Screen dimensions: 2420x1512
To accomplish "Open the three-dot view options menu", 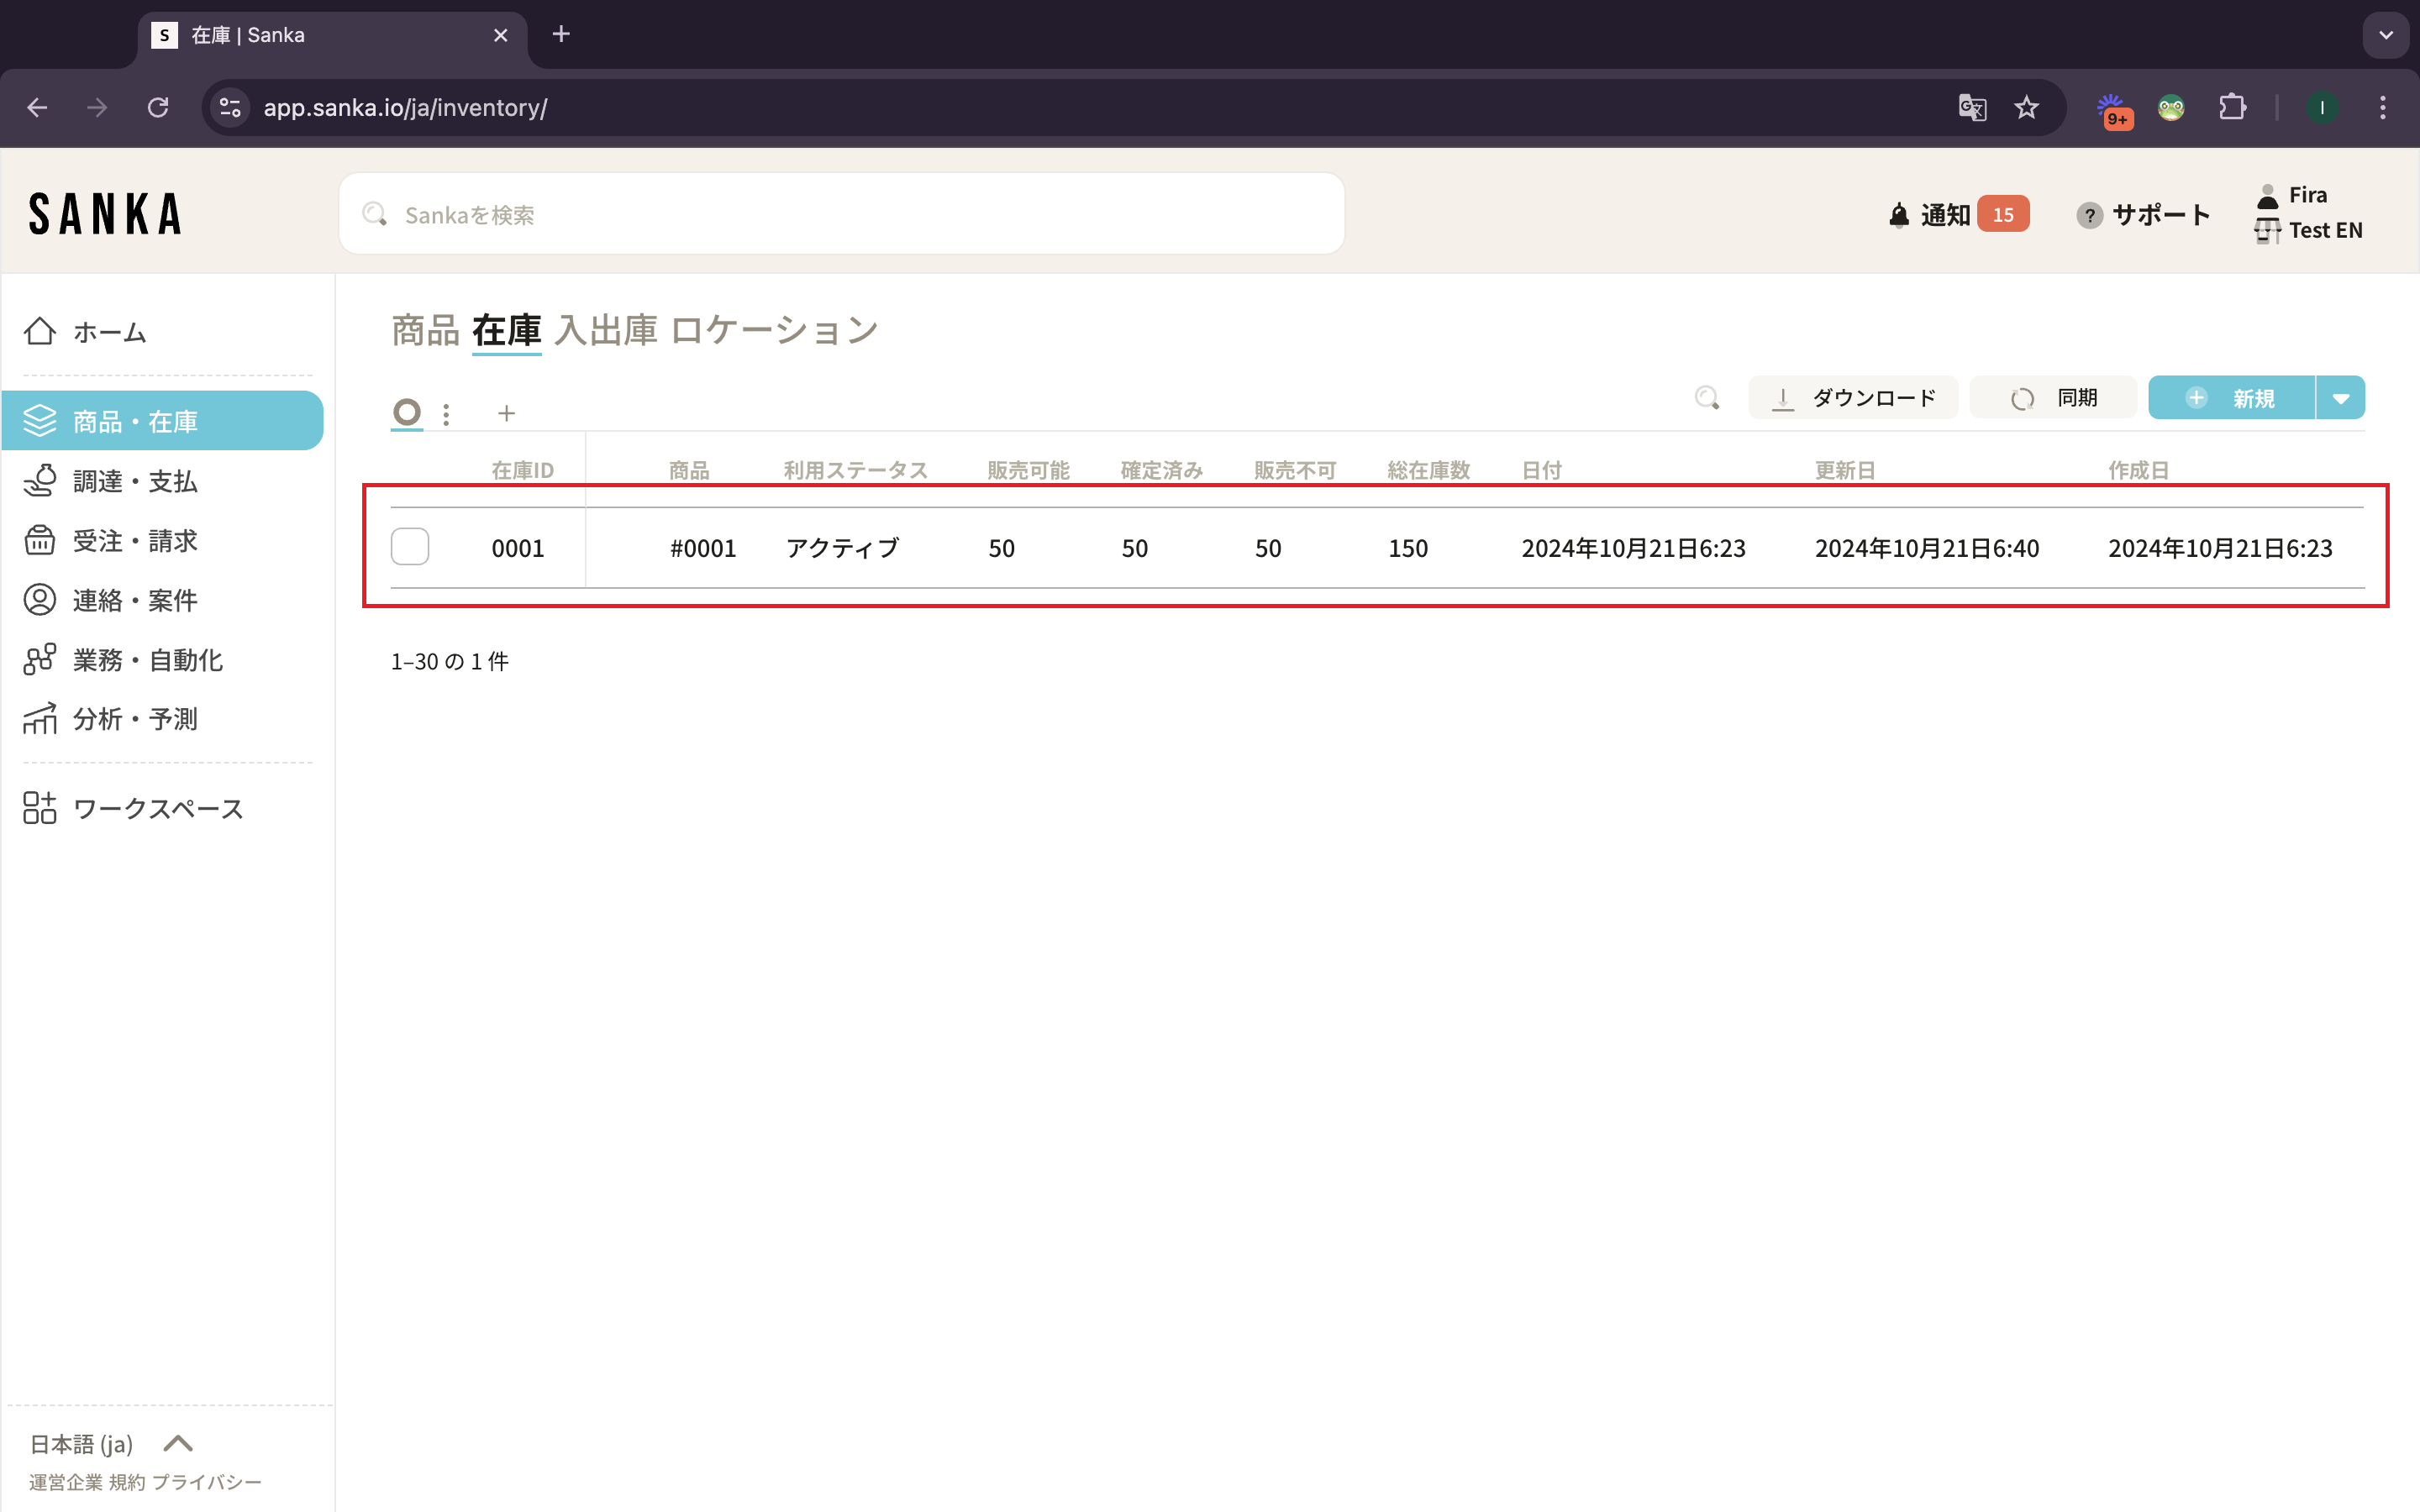I will click(x=446, y=413).
